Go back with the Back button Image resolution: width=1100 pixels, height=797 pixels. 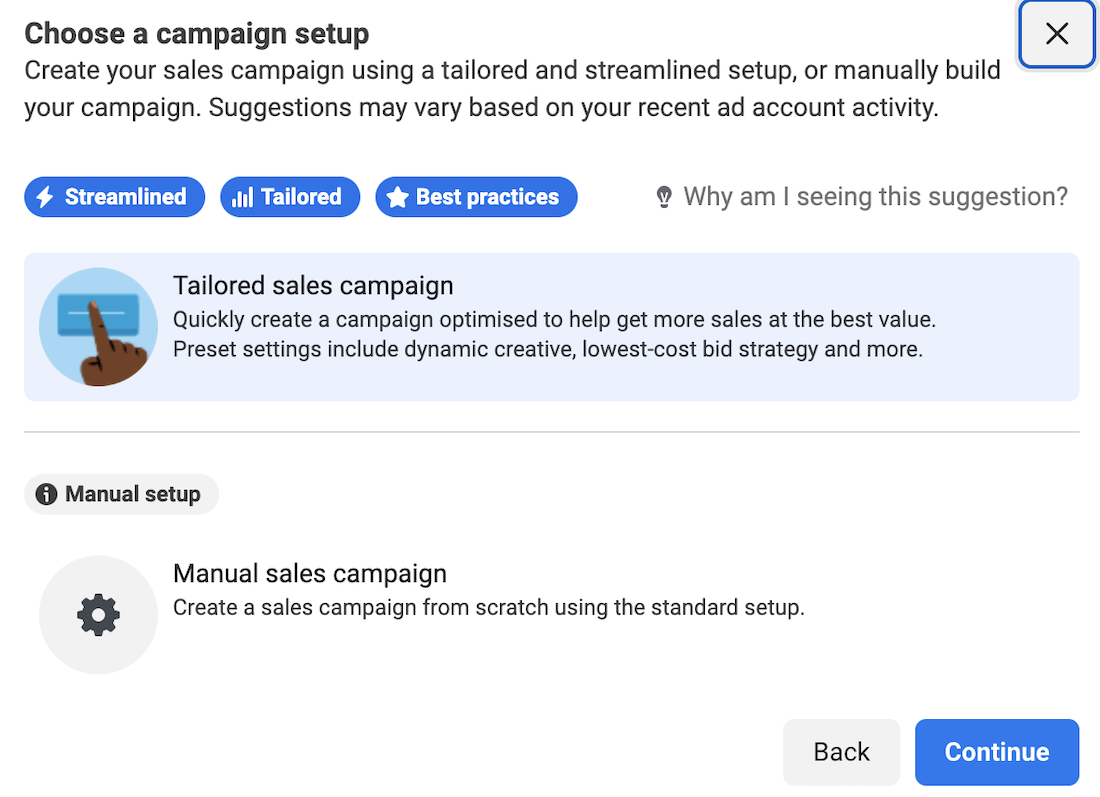point(841,752)
